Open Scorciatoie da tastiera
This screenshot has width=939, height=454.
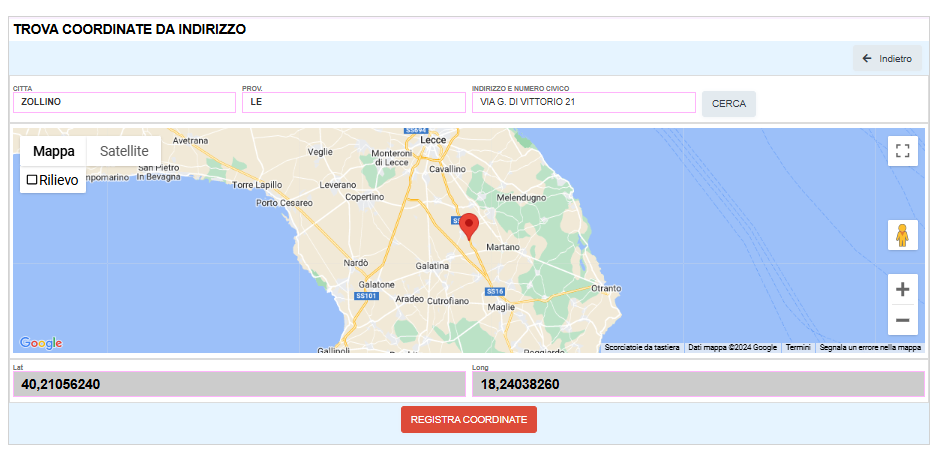point(642,347)
